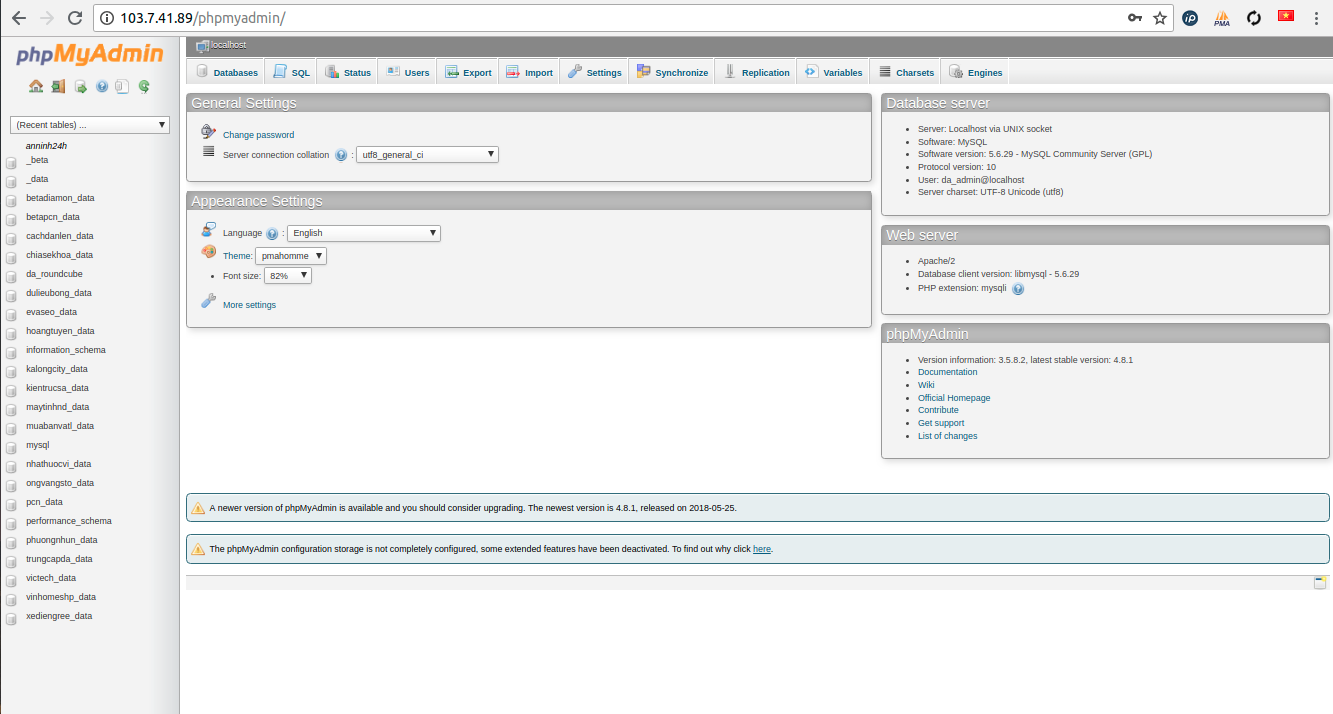The height and width of the screenshot is (714, 1333).
Task: Click the Change password link
Action: tap(258, 135)
